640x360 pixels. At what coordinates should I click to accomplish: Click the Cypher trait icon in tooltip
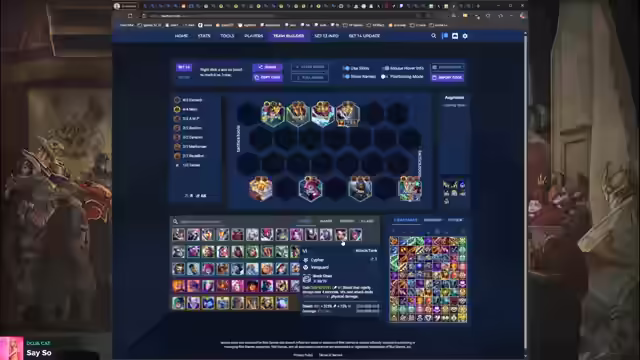(x=306, y=260)
